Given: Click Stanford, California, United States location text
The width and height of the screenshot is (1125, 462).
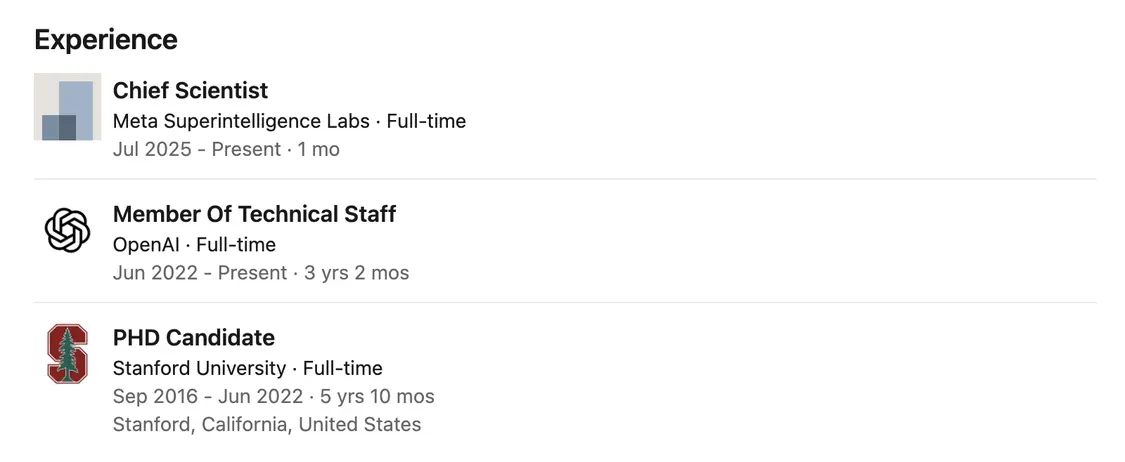Looking at the screenshot, I should tap(267, 425).
